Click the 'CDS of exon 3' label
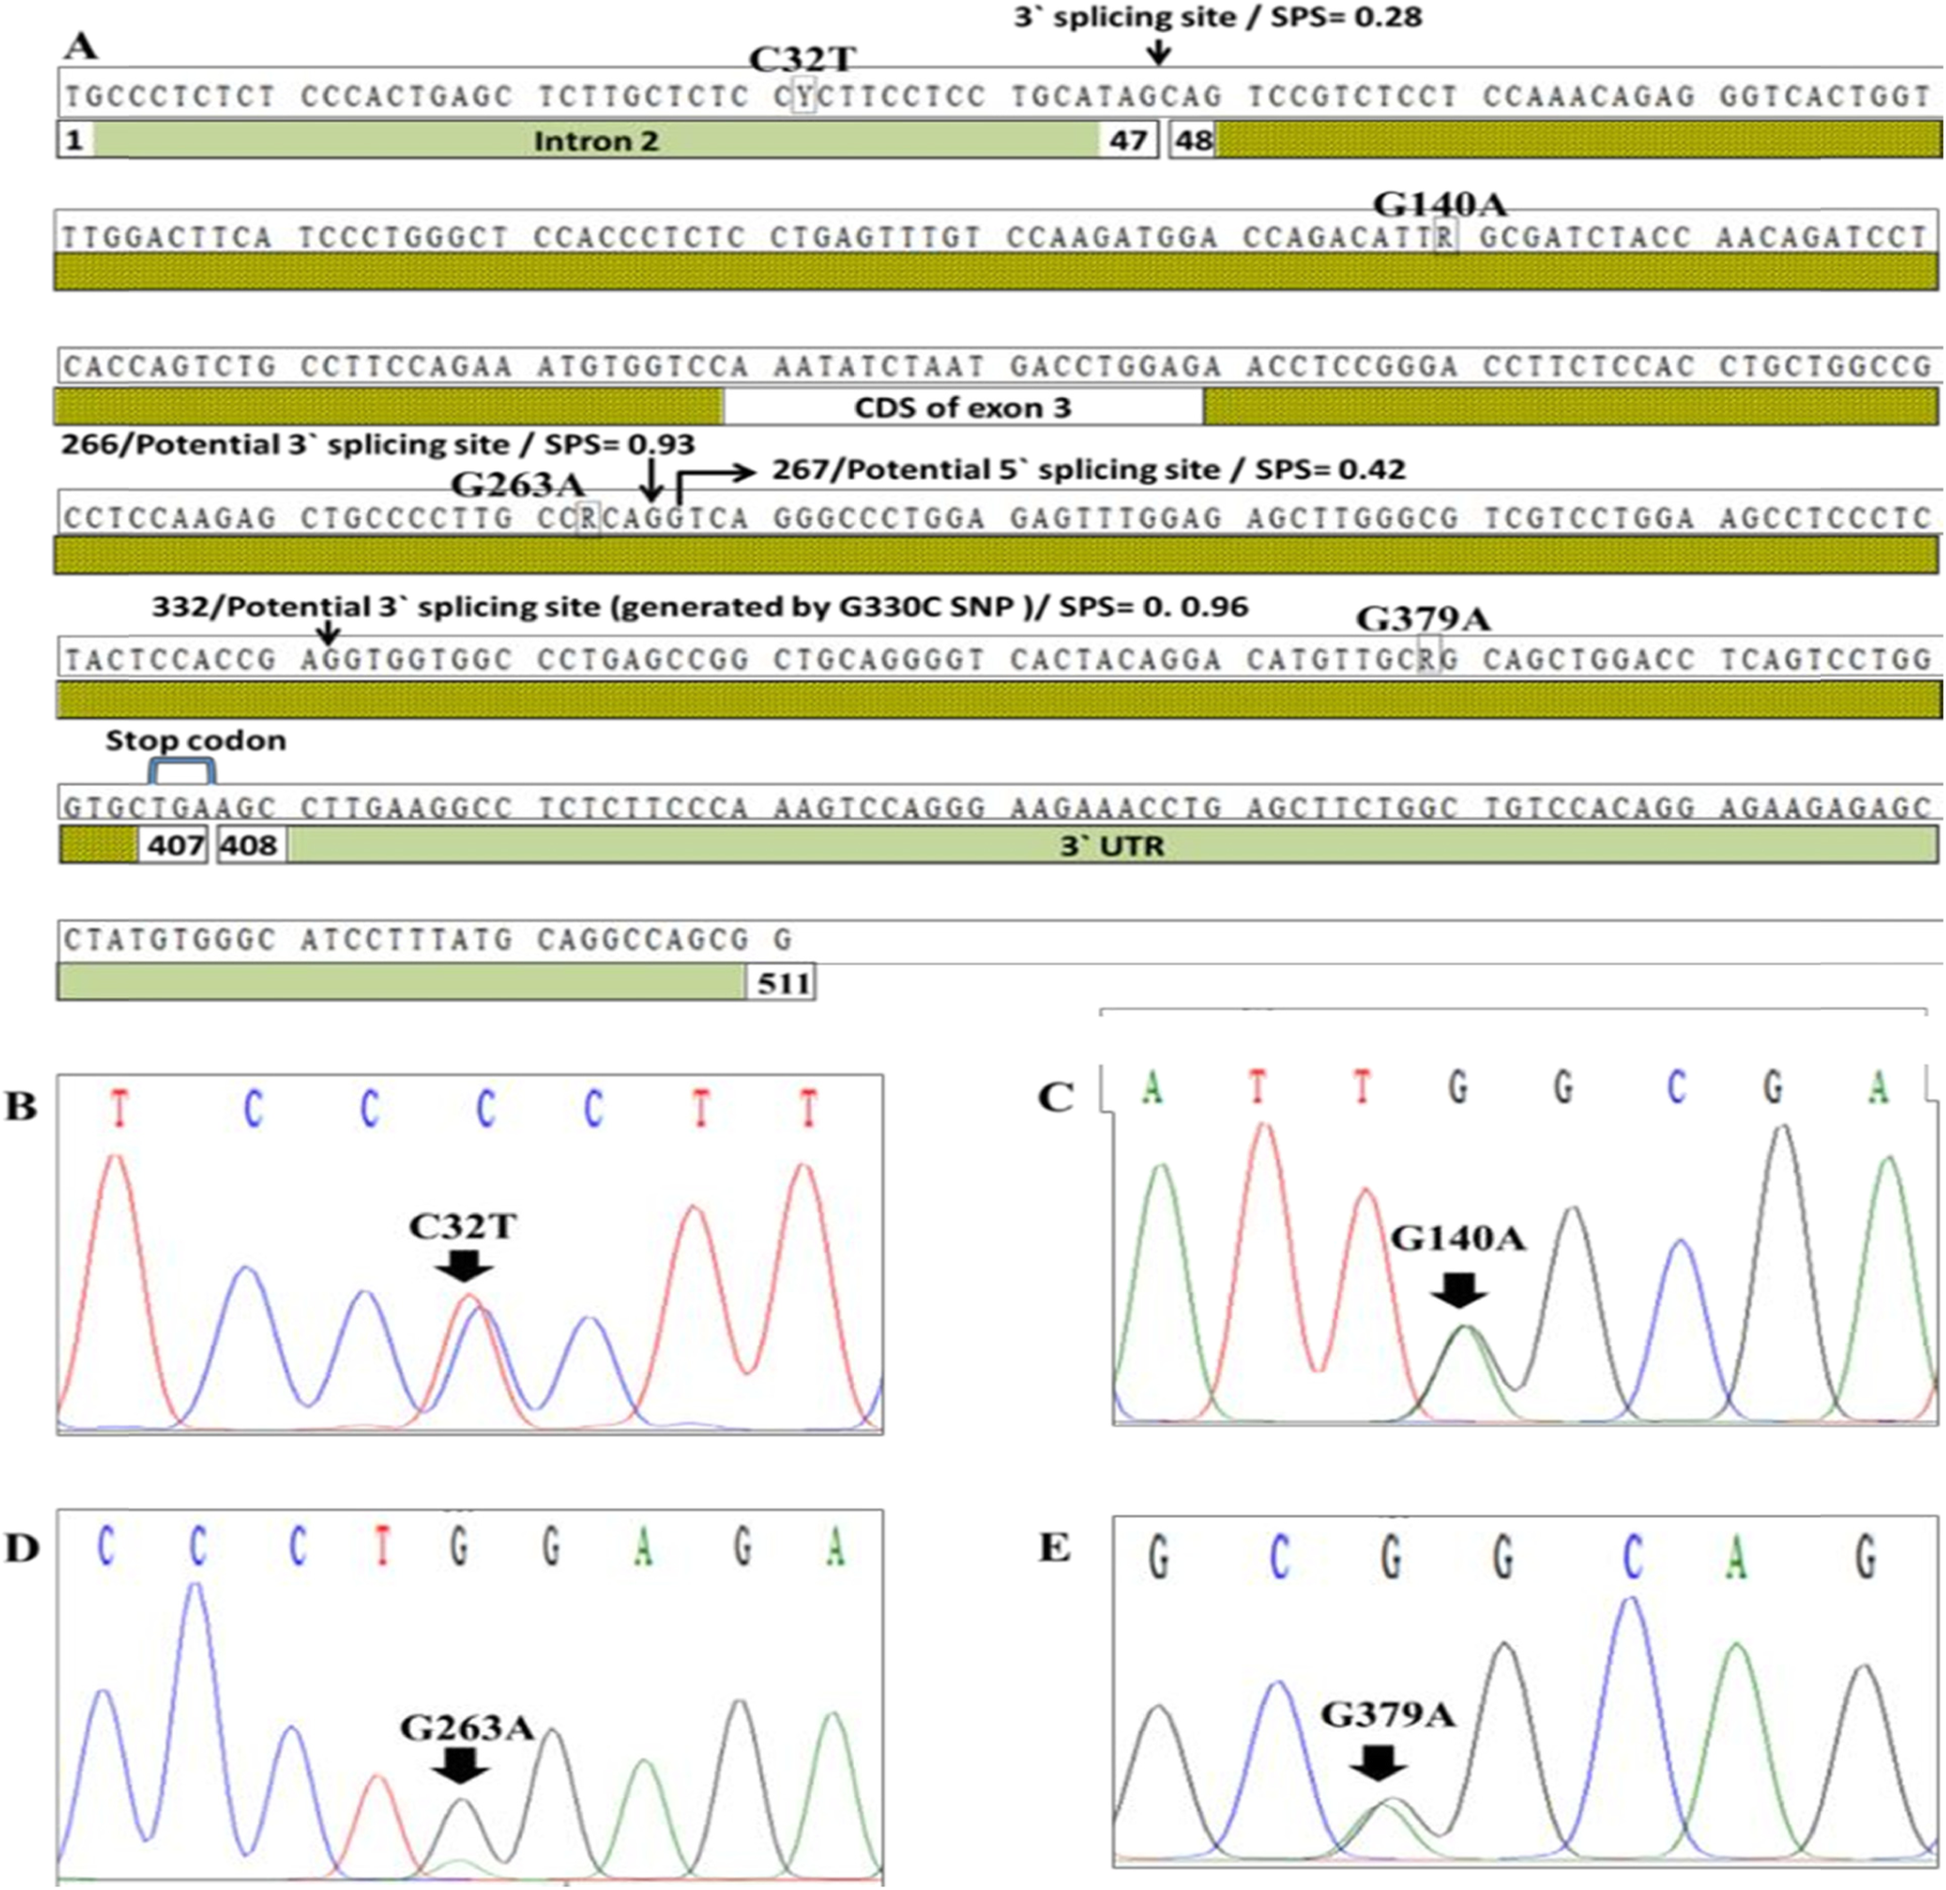The width and height of the screenshot is (1946, 1890). coord(962,407)
